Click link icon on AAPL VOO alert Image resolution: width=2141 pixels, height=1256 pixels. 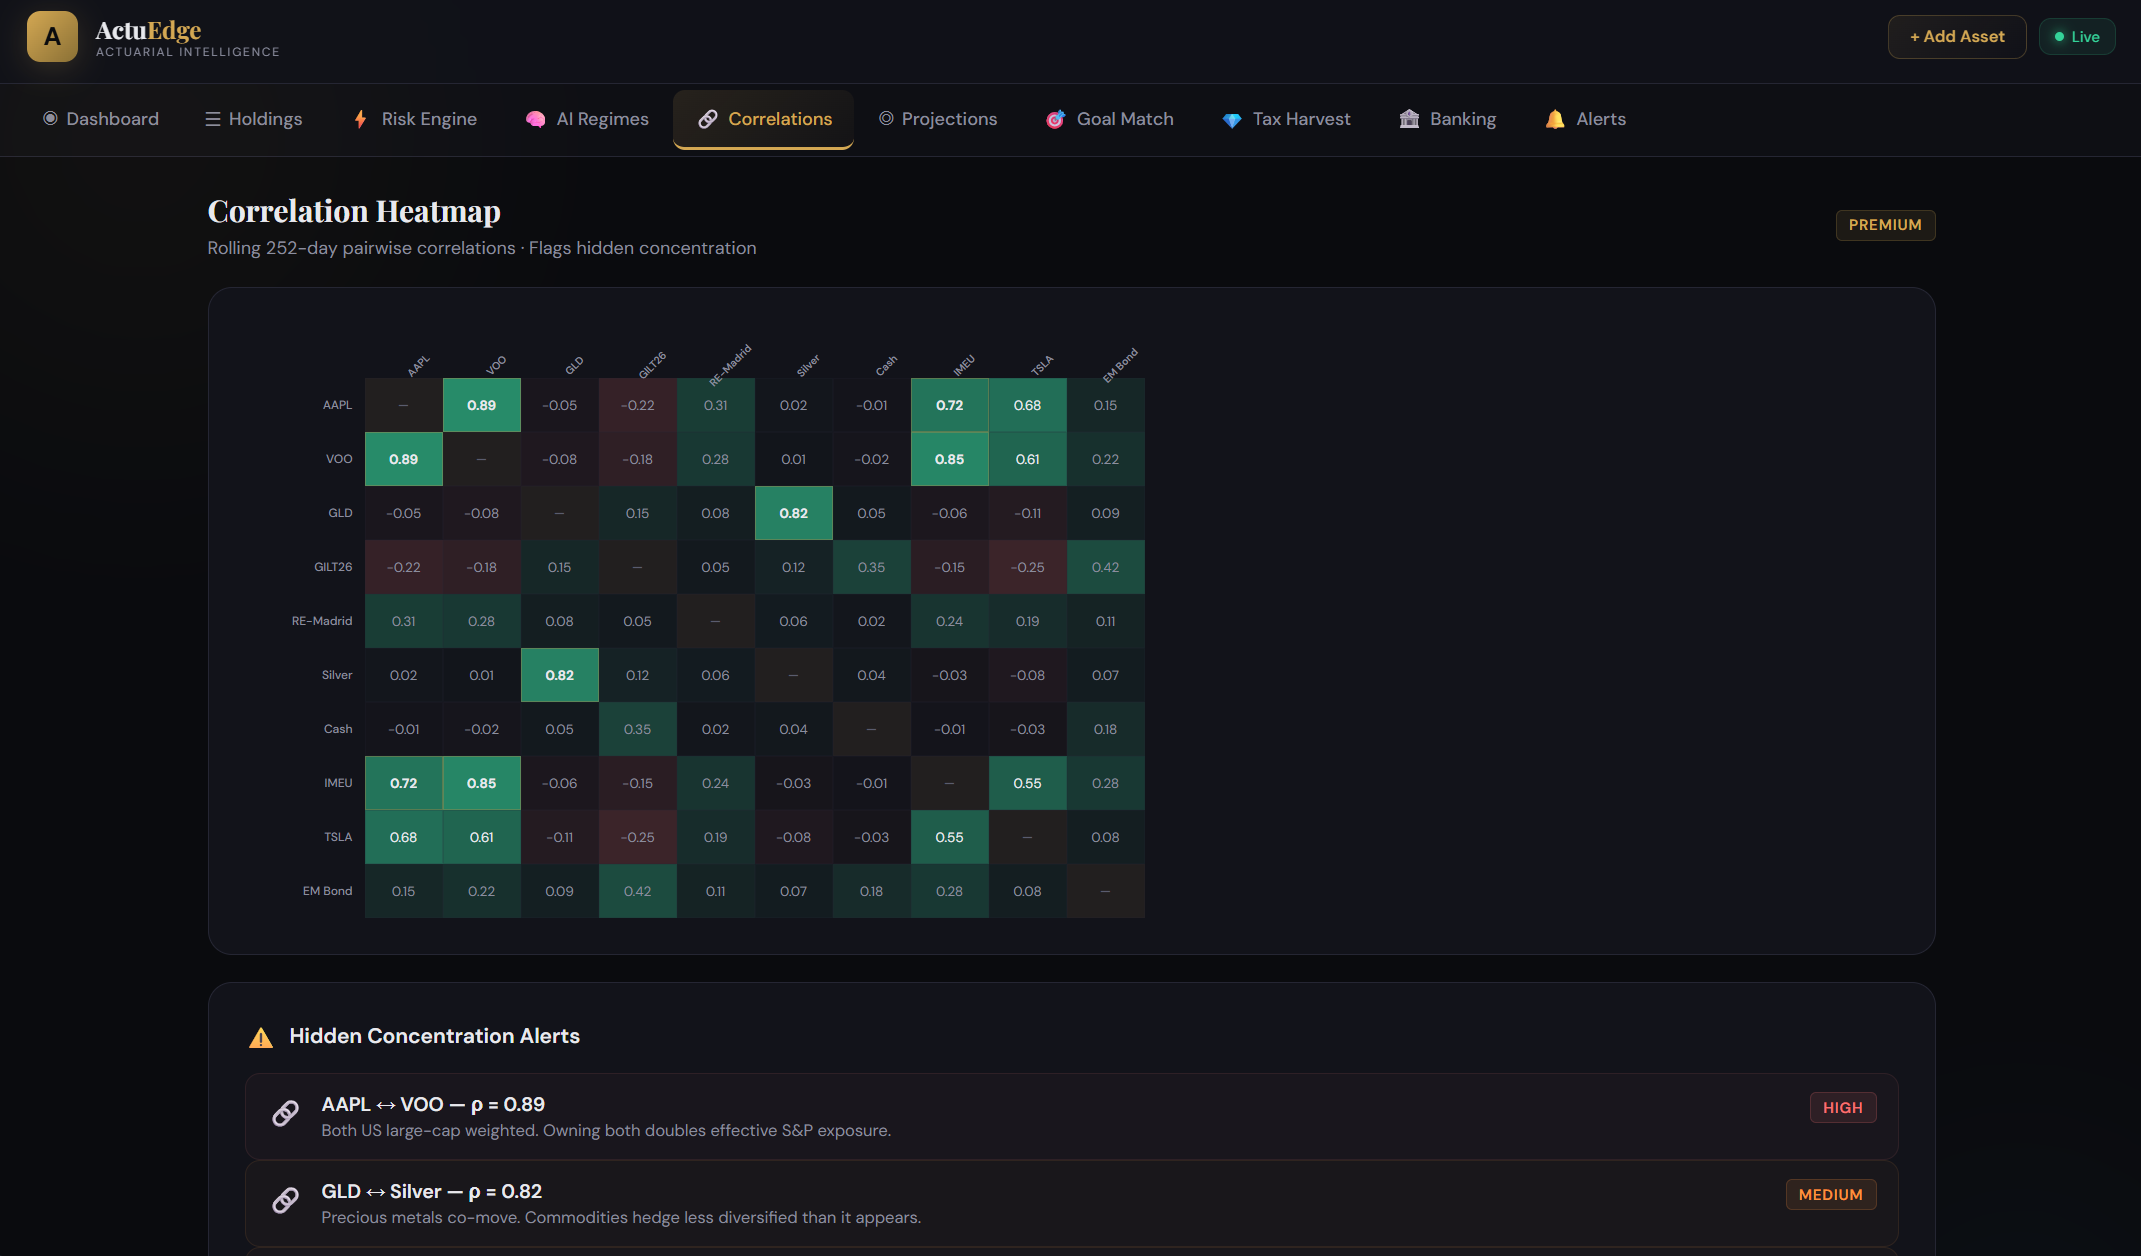point(285,1114)
